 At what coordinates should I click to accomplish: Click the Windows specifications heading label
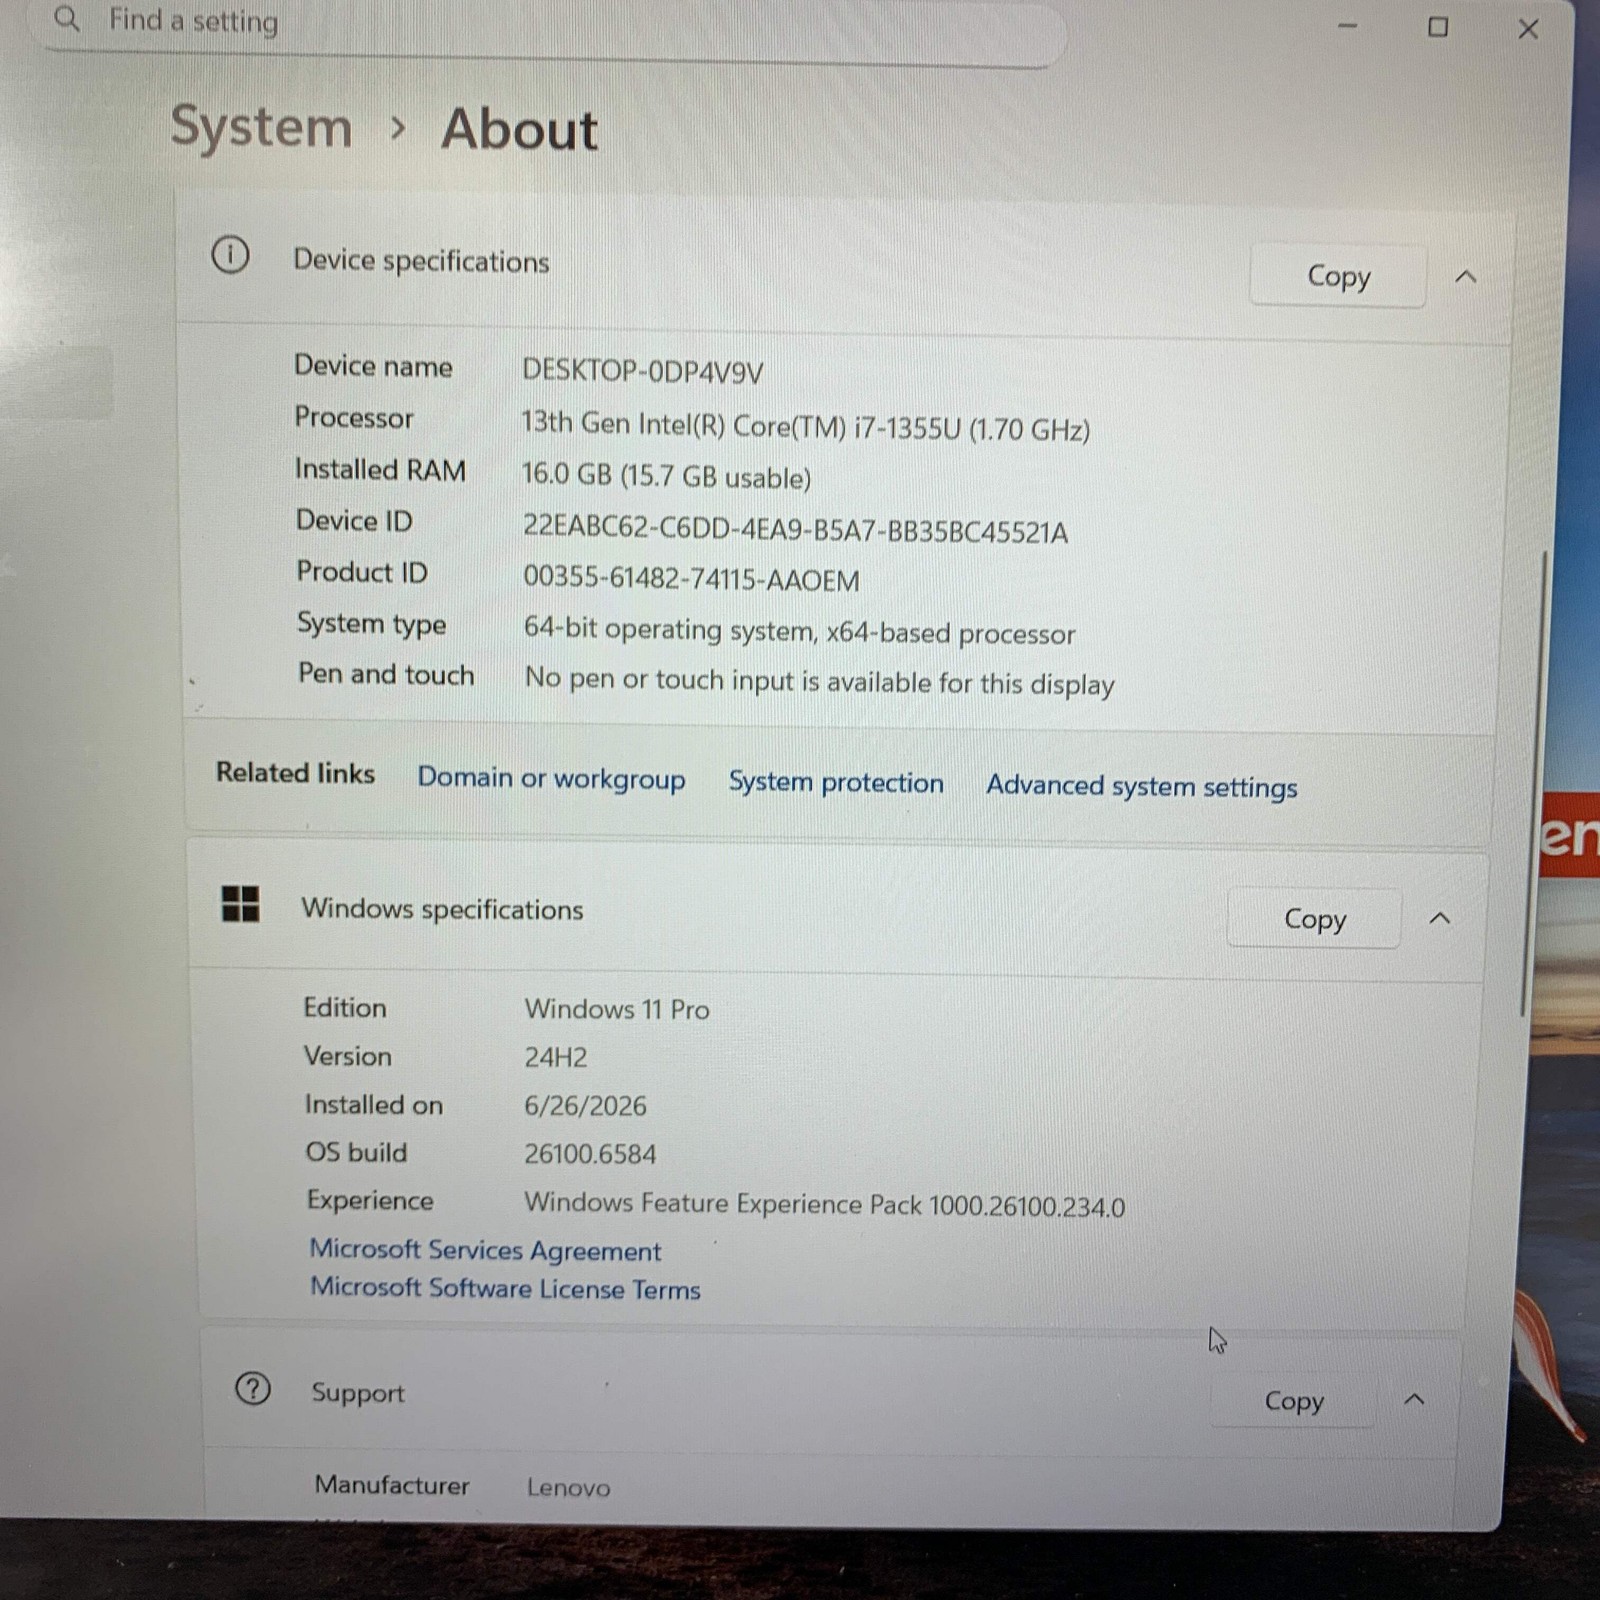442,908
